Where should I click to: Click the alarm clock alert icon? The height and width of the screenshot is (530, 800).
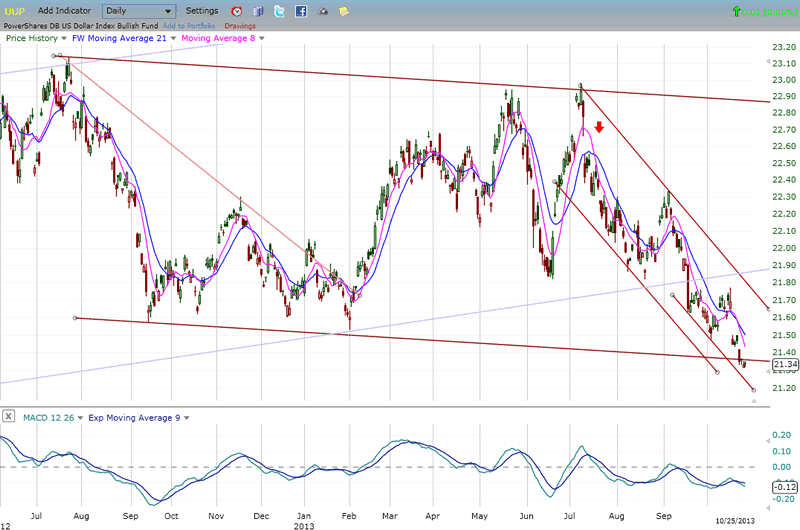tap(237, 11)
